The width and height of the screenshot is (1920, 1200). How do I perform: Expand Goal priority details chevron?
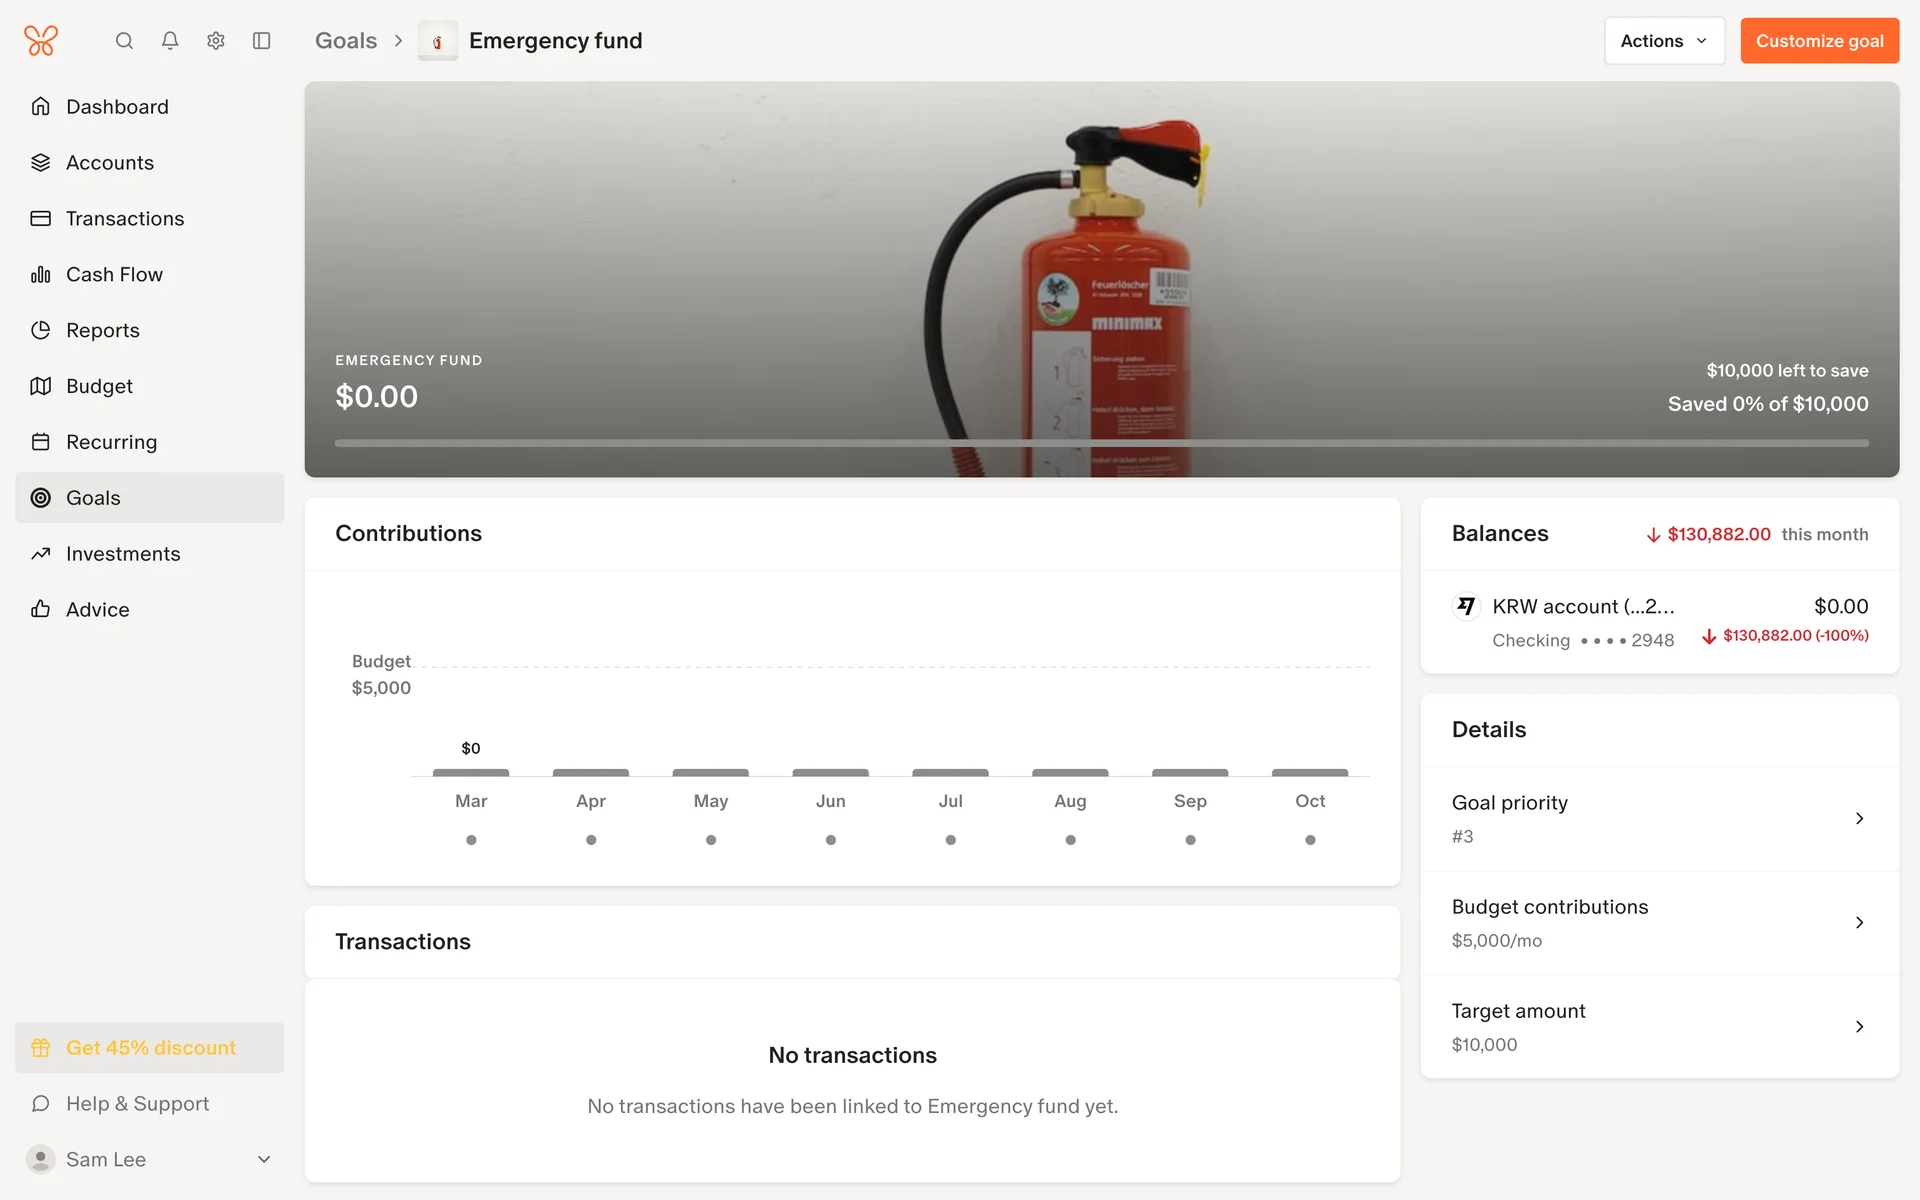tap(1858, 818)
